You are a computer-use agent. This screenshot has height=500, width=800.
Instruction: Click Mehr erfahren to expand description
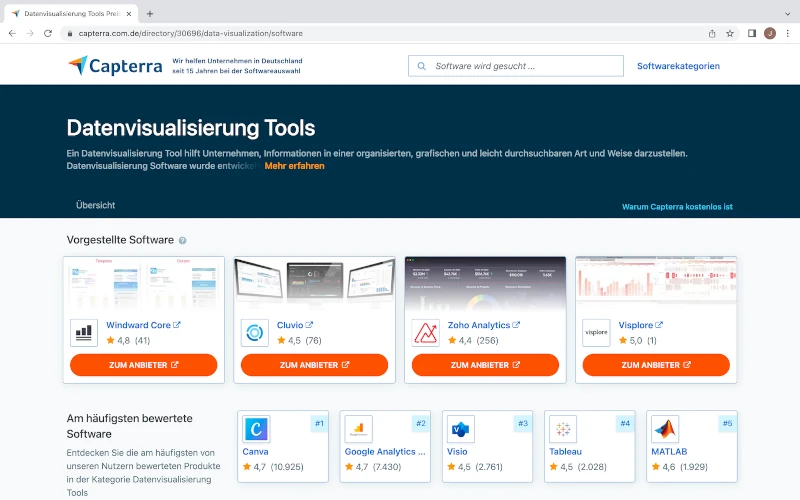294,166
